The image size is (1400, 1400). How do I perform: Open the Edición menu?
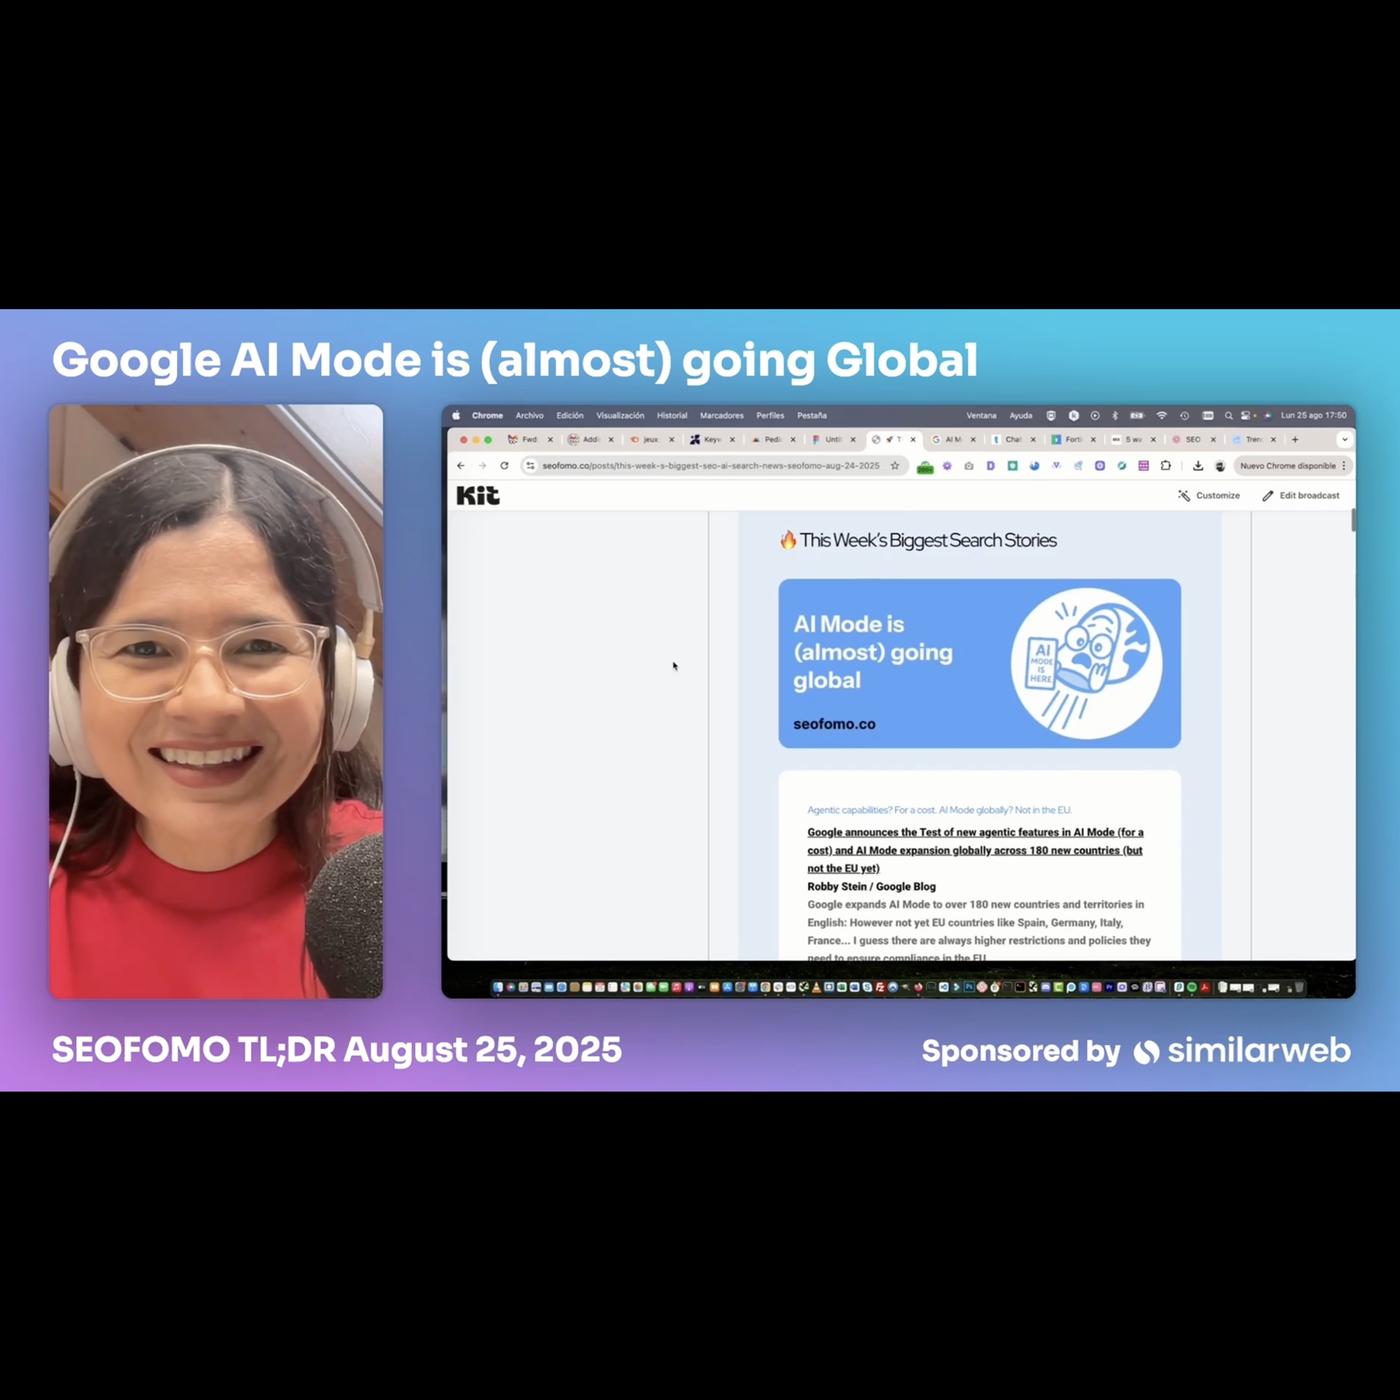570,415
